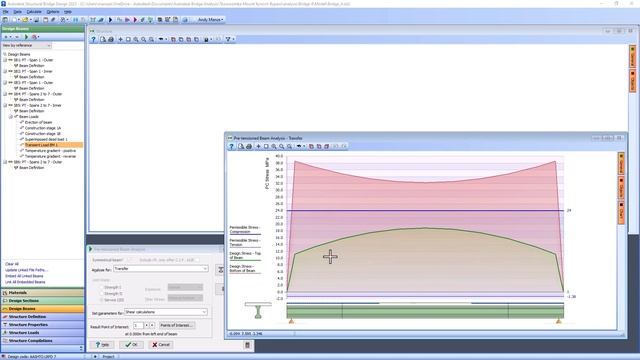
Task: Select the Service I/III radio button
Action: 102,300
